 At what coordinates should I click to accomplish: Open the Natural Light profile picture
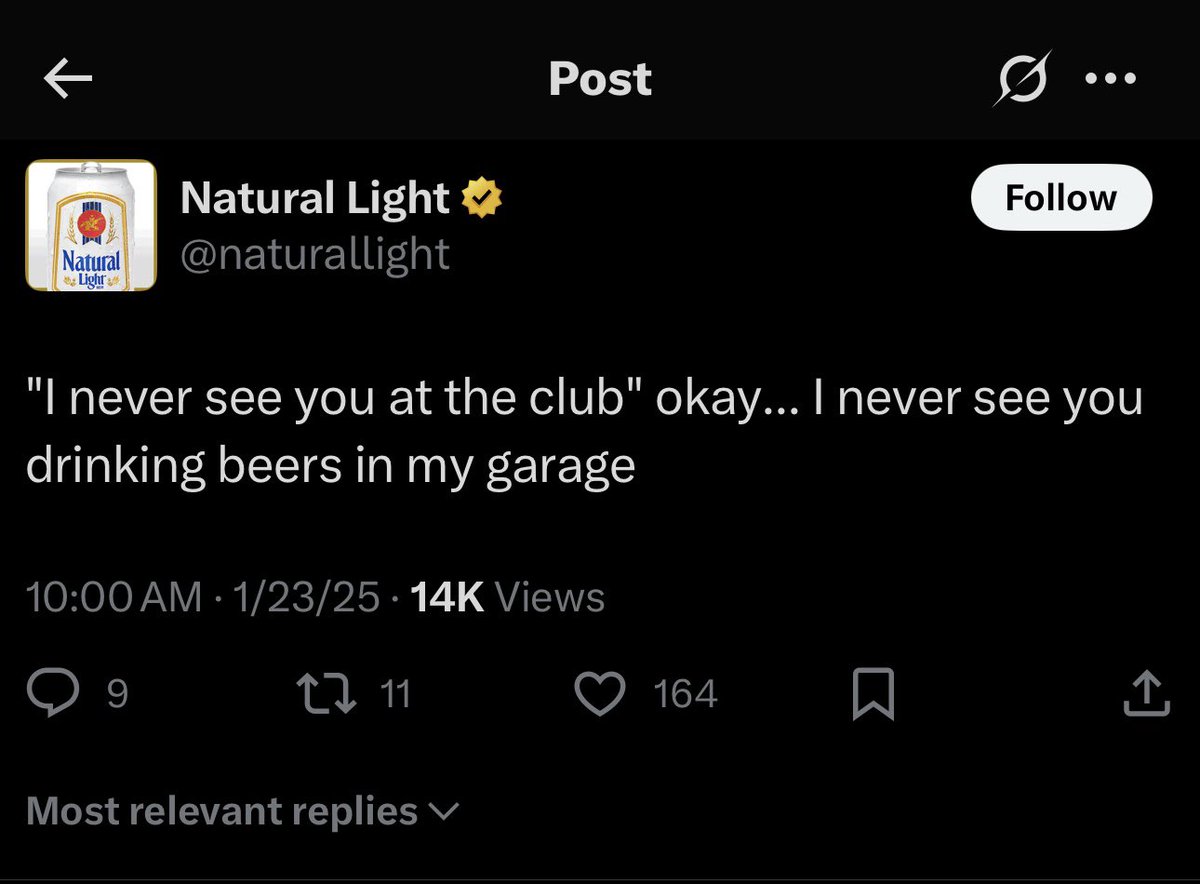[x=91, y=226]
